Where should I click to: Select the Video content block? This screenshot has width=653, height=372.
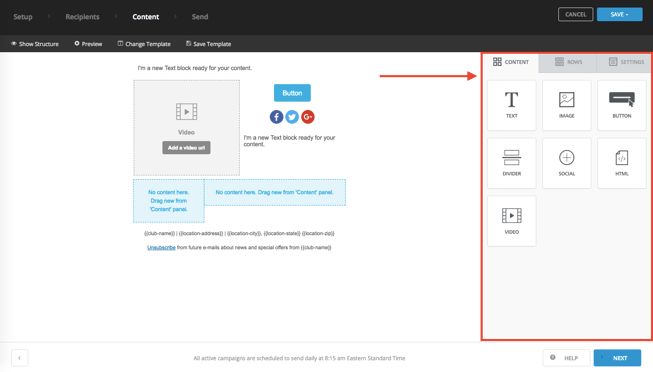coord(511,221)
